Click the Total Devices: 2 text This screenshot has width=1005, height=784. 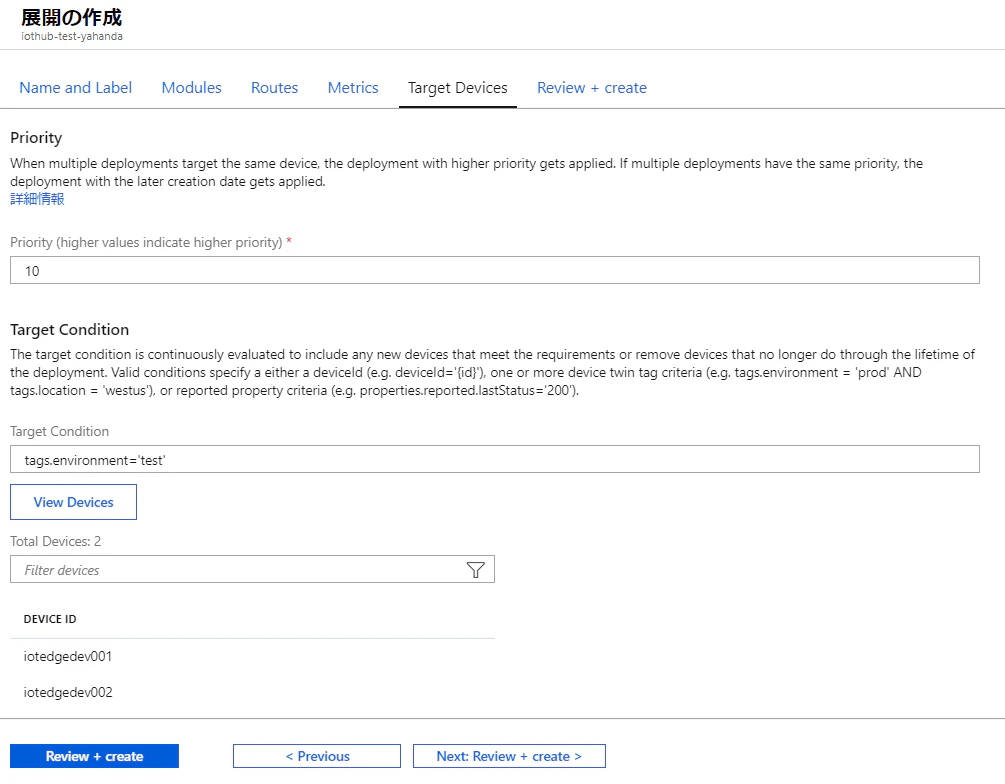click(56, 541)
